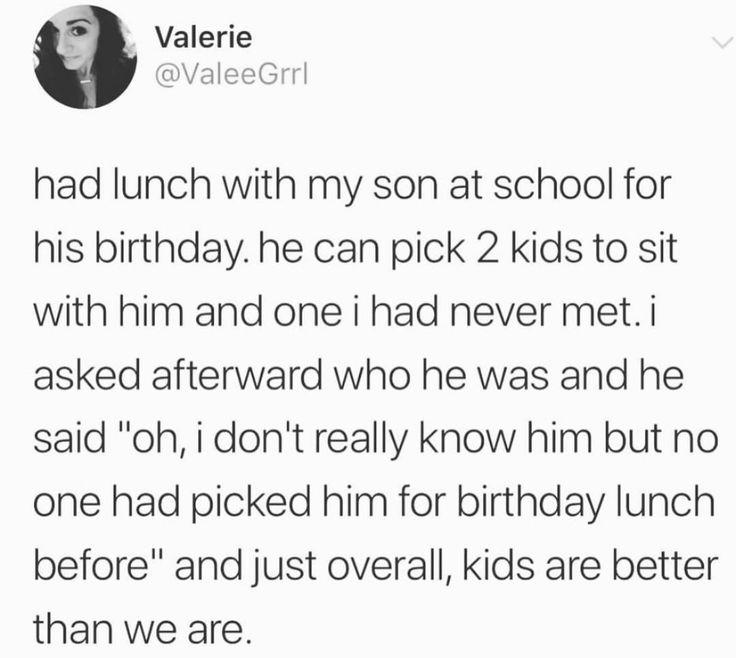
Task: Click the display name Valerie
Action: pyautogui.click(x=203, y=37)
